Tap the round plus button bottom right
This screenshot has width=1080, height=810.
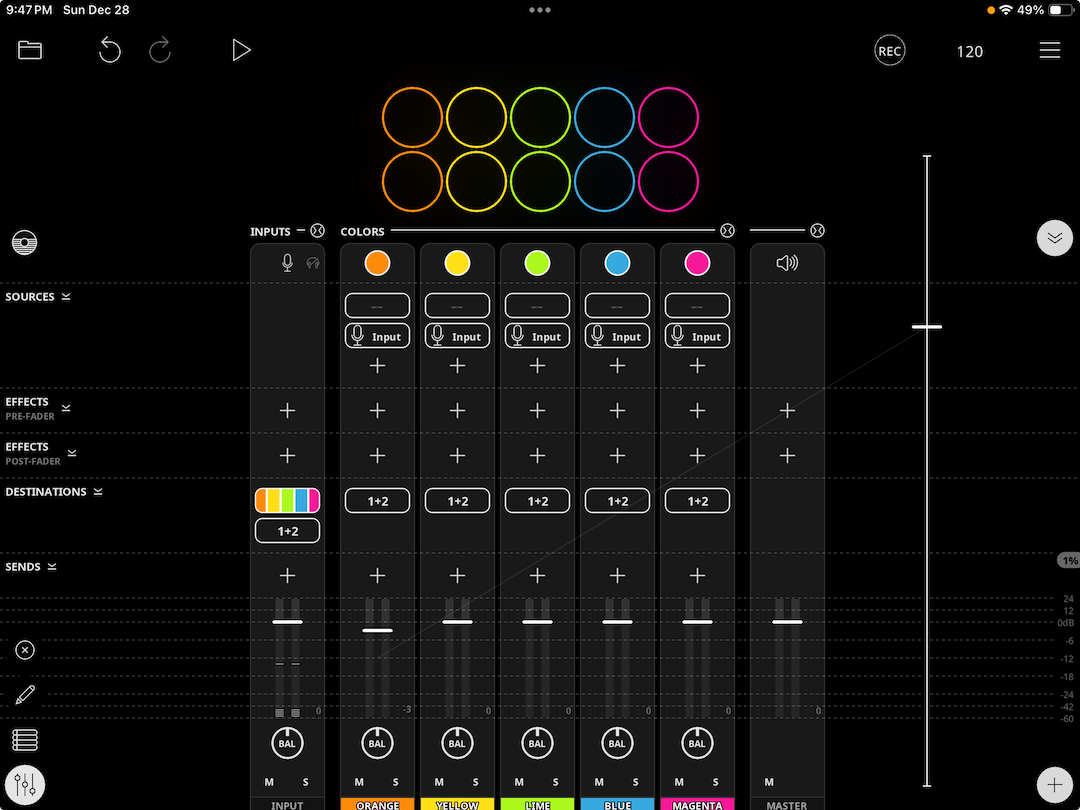[x=1055, y=785]
